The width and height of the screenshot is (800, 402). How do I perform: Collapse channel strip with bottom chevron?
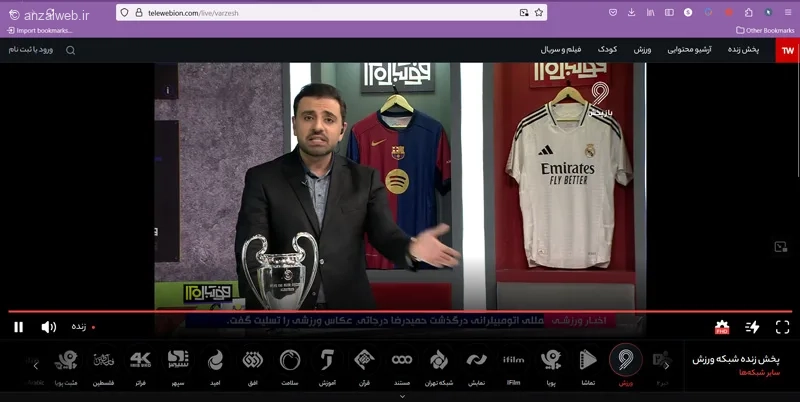(402, 396)
